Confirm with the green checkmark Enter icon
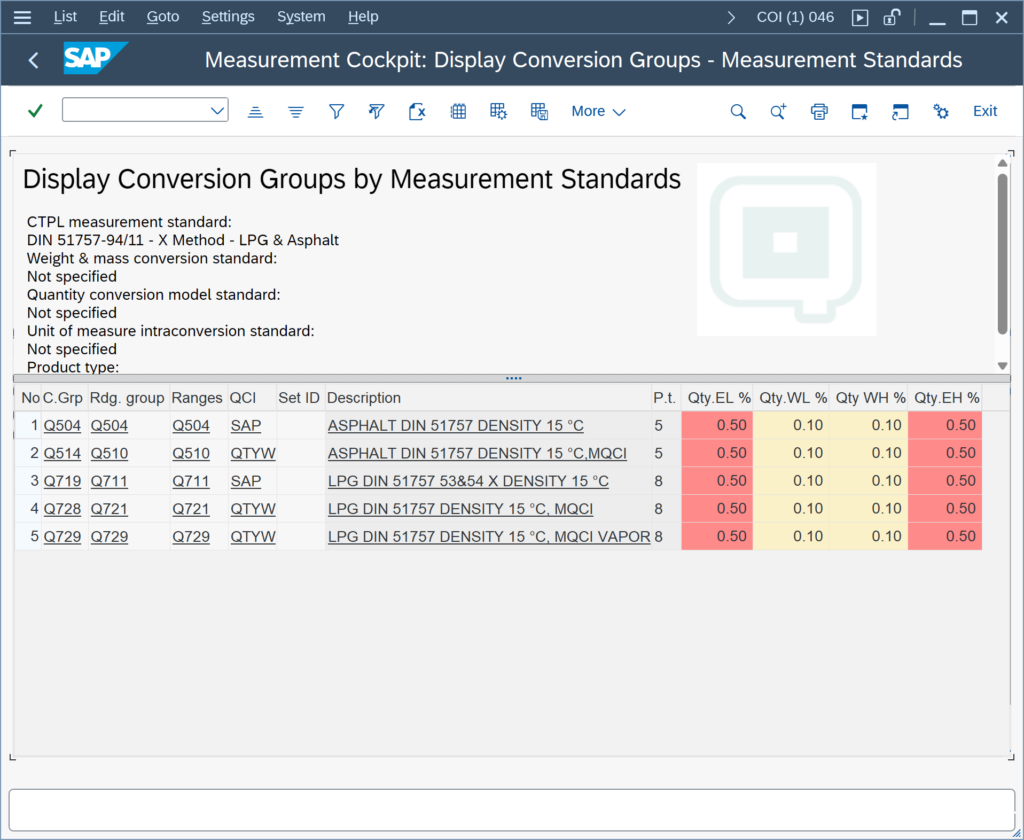This screenshot has height=840, width=1024. pos(35,111)
